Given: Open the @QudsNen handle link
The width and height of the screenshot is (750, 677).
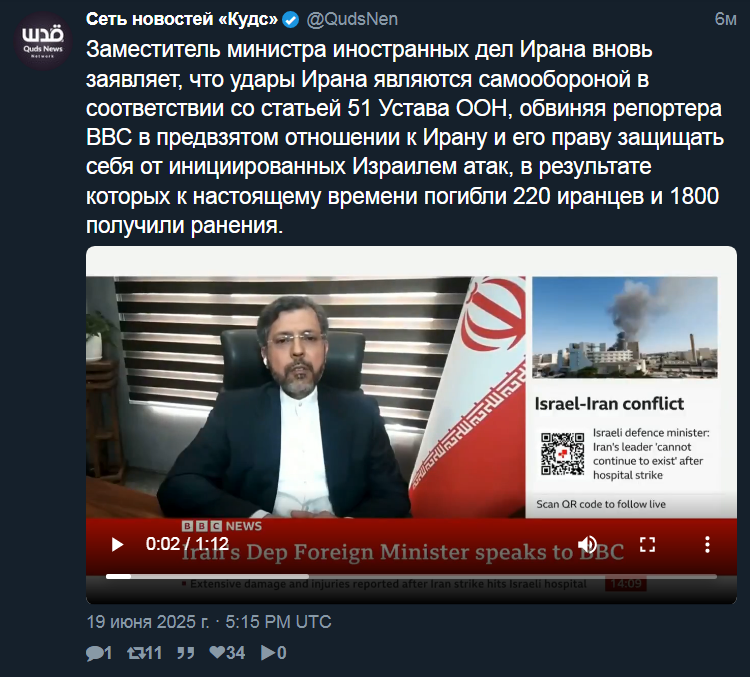Looking at the screenshot, I should [x=352, y=19].
